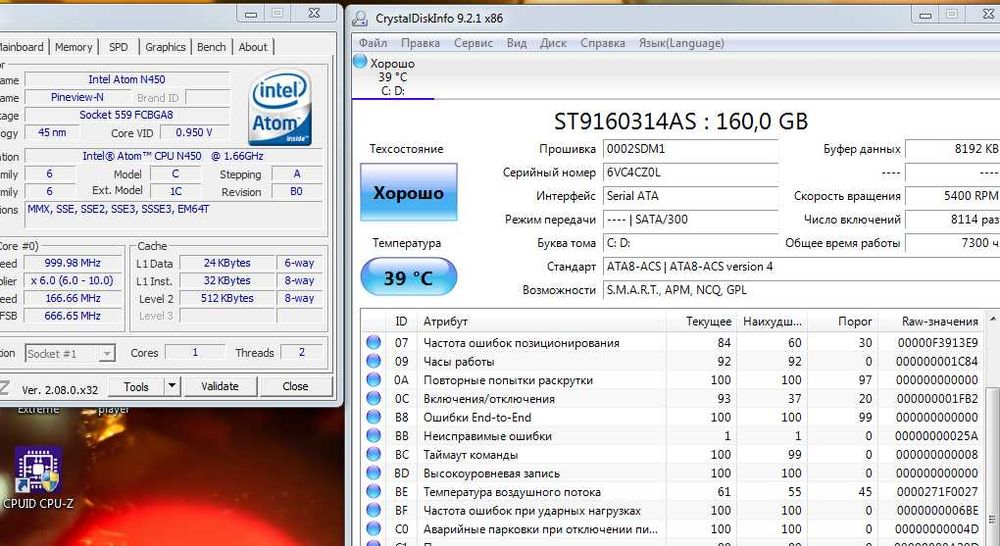Click the Validate button in CPU-Z
Image resolution: width=1000 pixels, height=546 pixels.
pyautogui.click(x=220, y=387)
